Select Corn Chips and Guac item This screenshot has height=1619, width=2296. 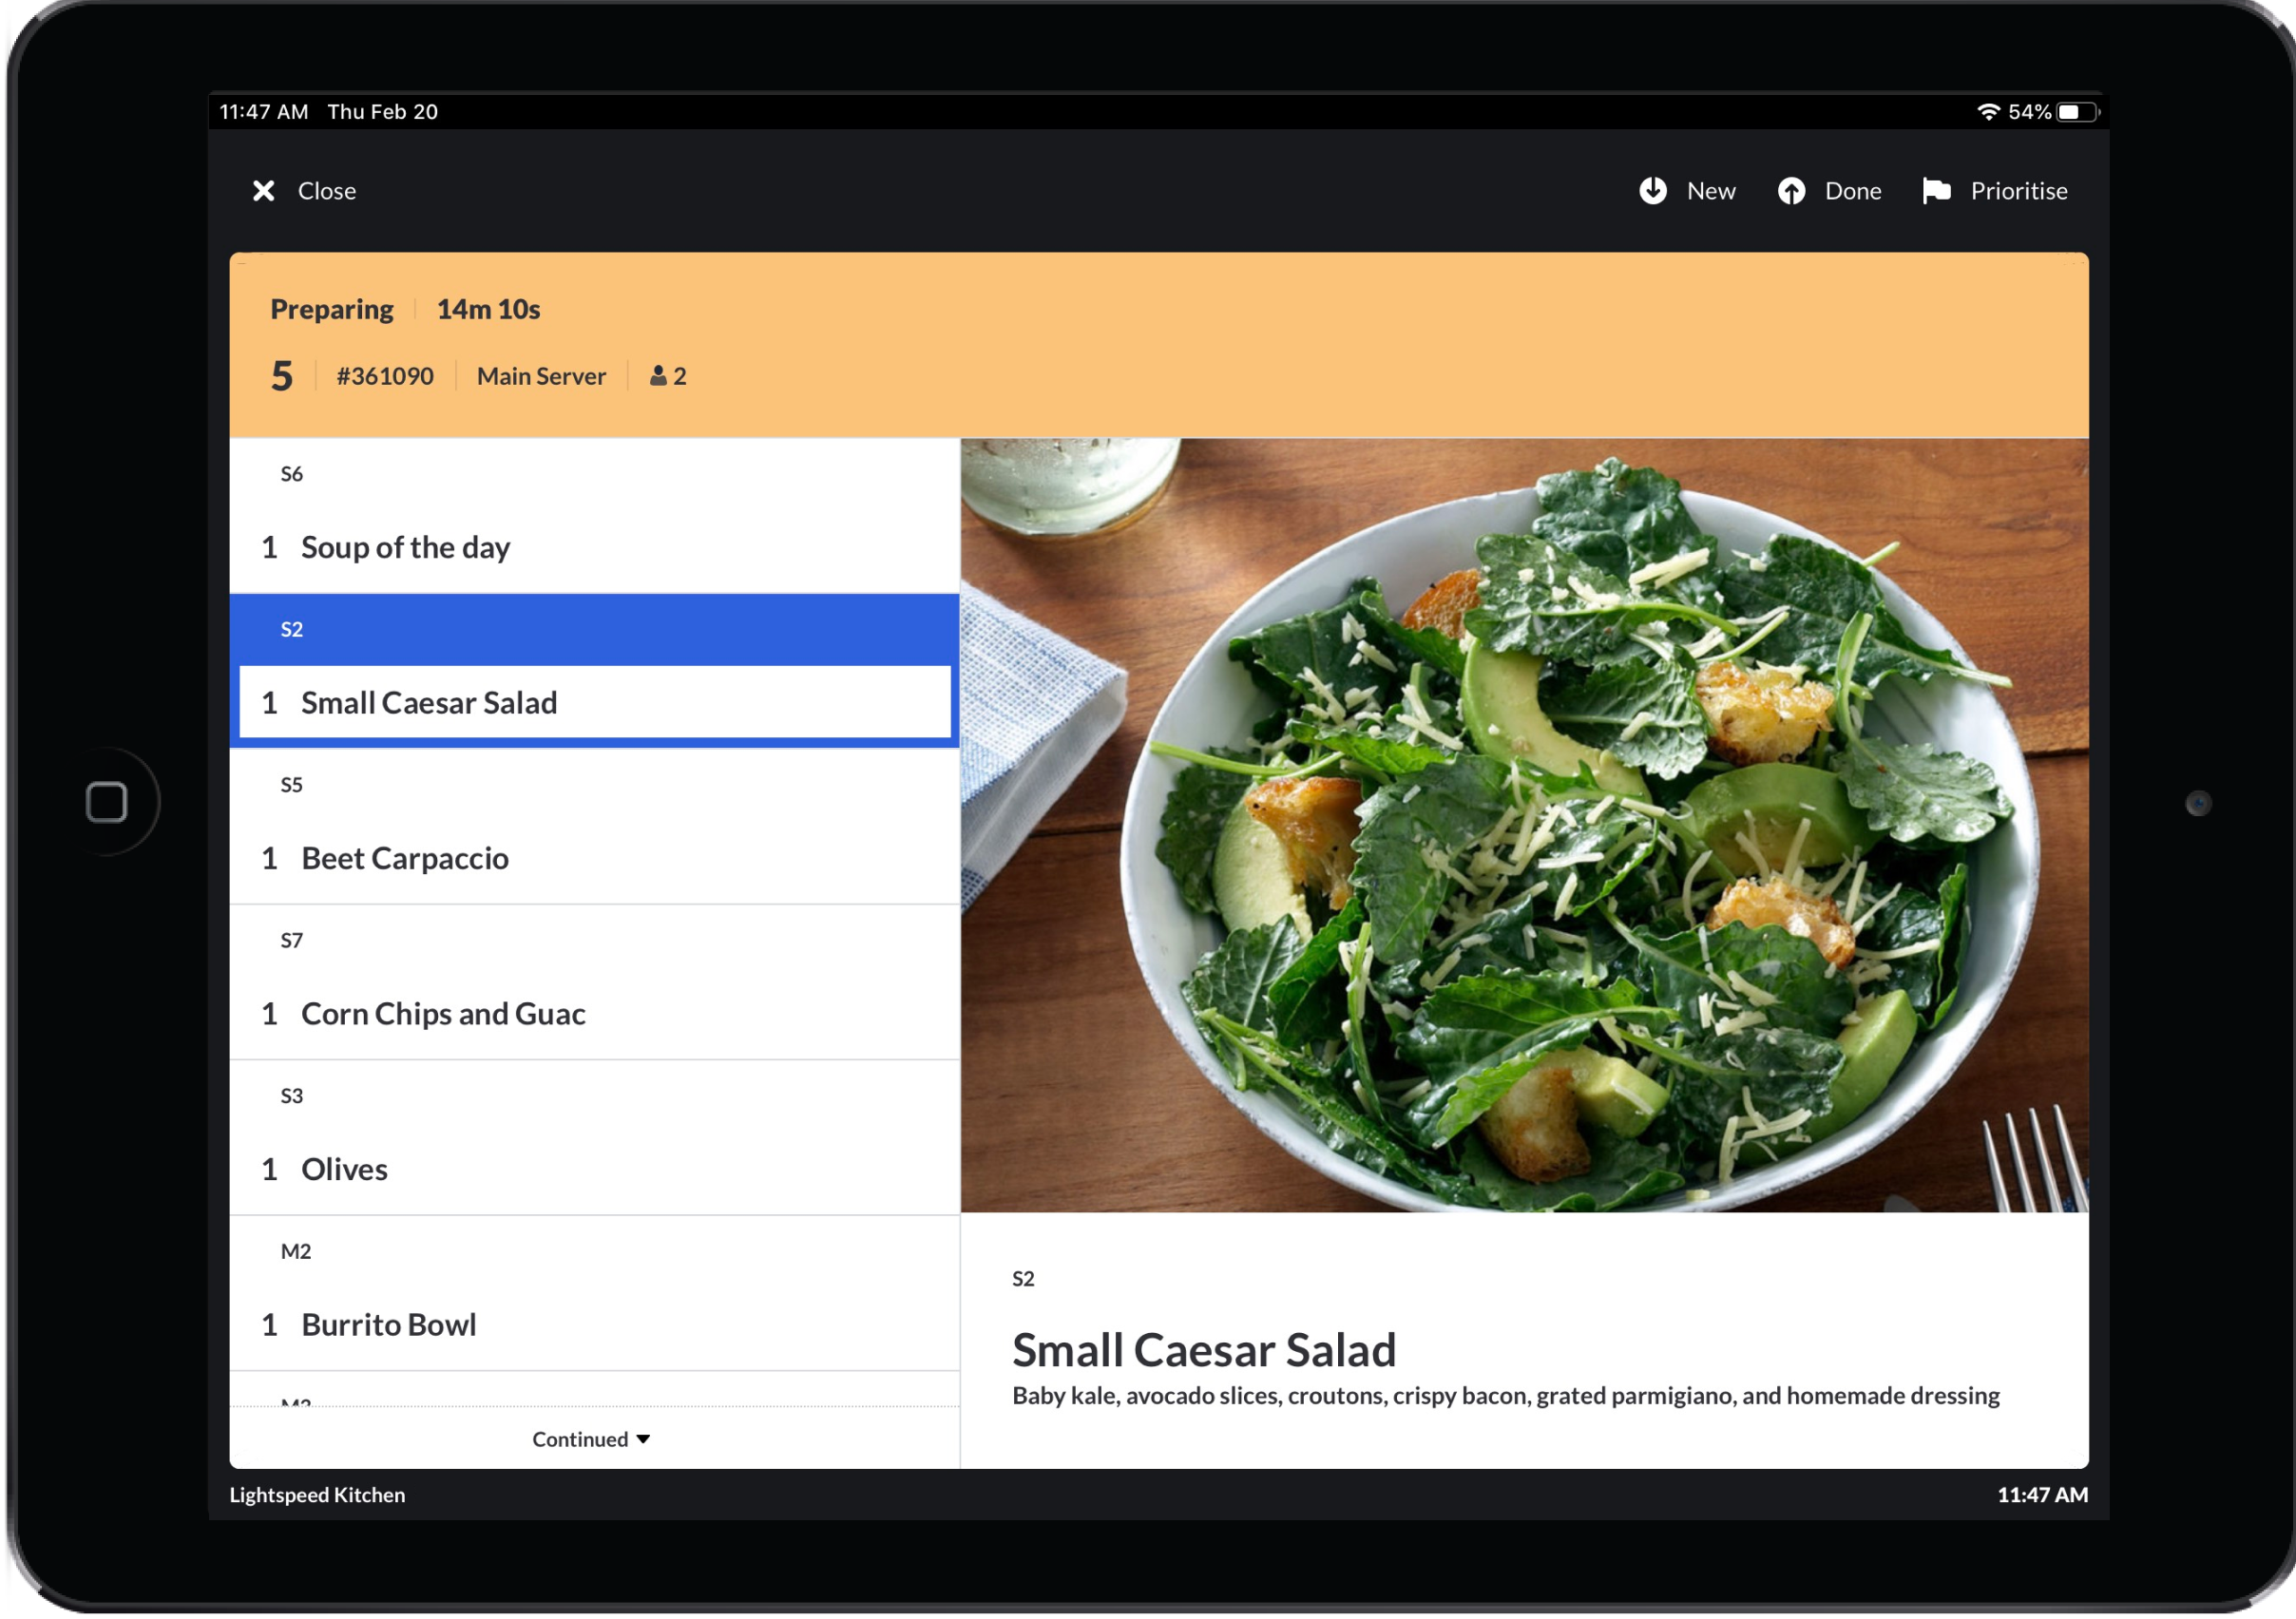(443, 1014)
